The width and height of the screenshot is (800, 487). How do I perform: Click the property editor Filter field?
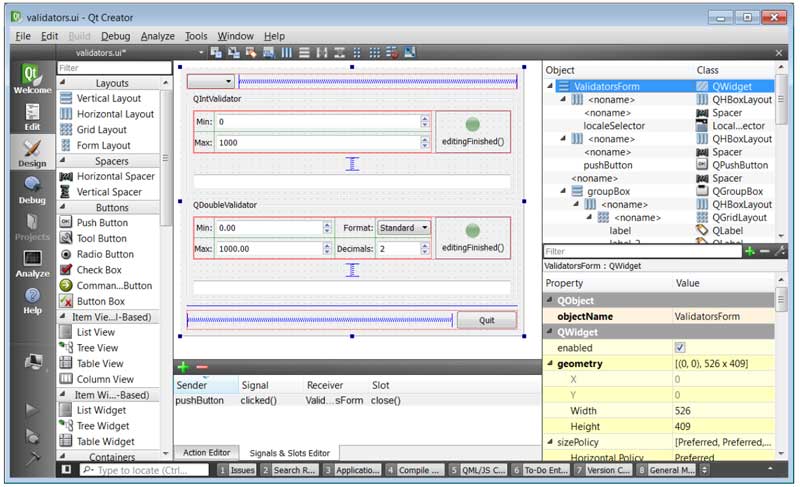pyautogui.click(x=643, y=251)
